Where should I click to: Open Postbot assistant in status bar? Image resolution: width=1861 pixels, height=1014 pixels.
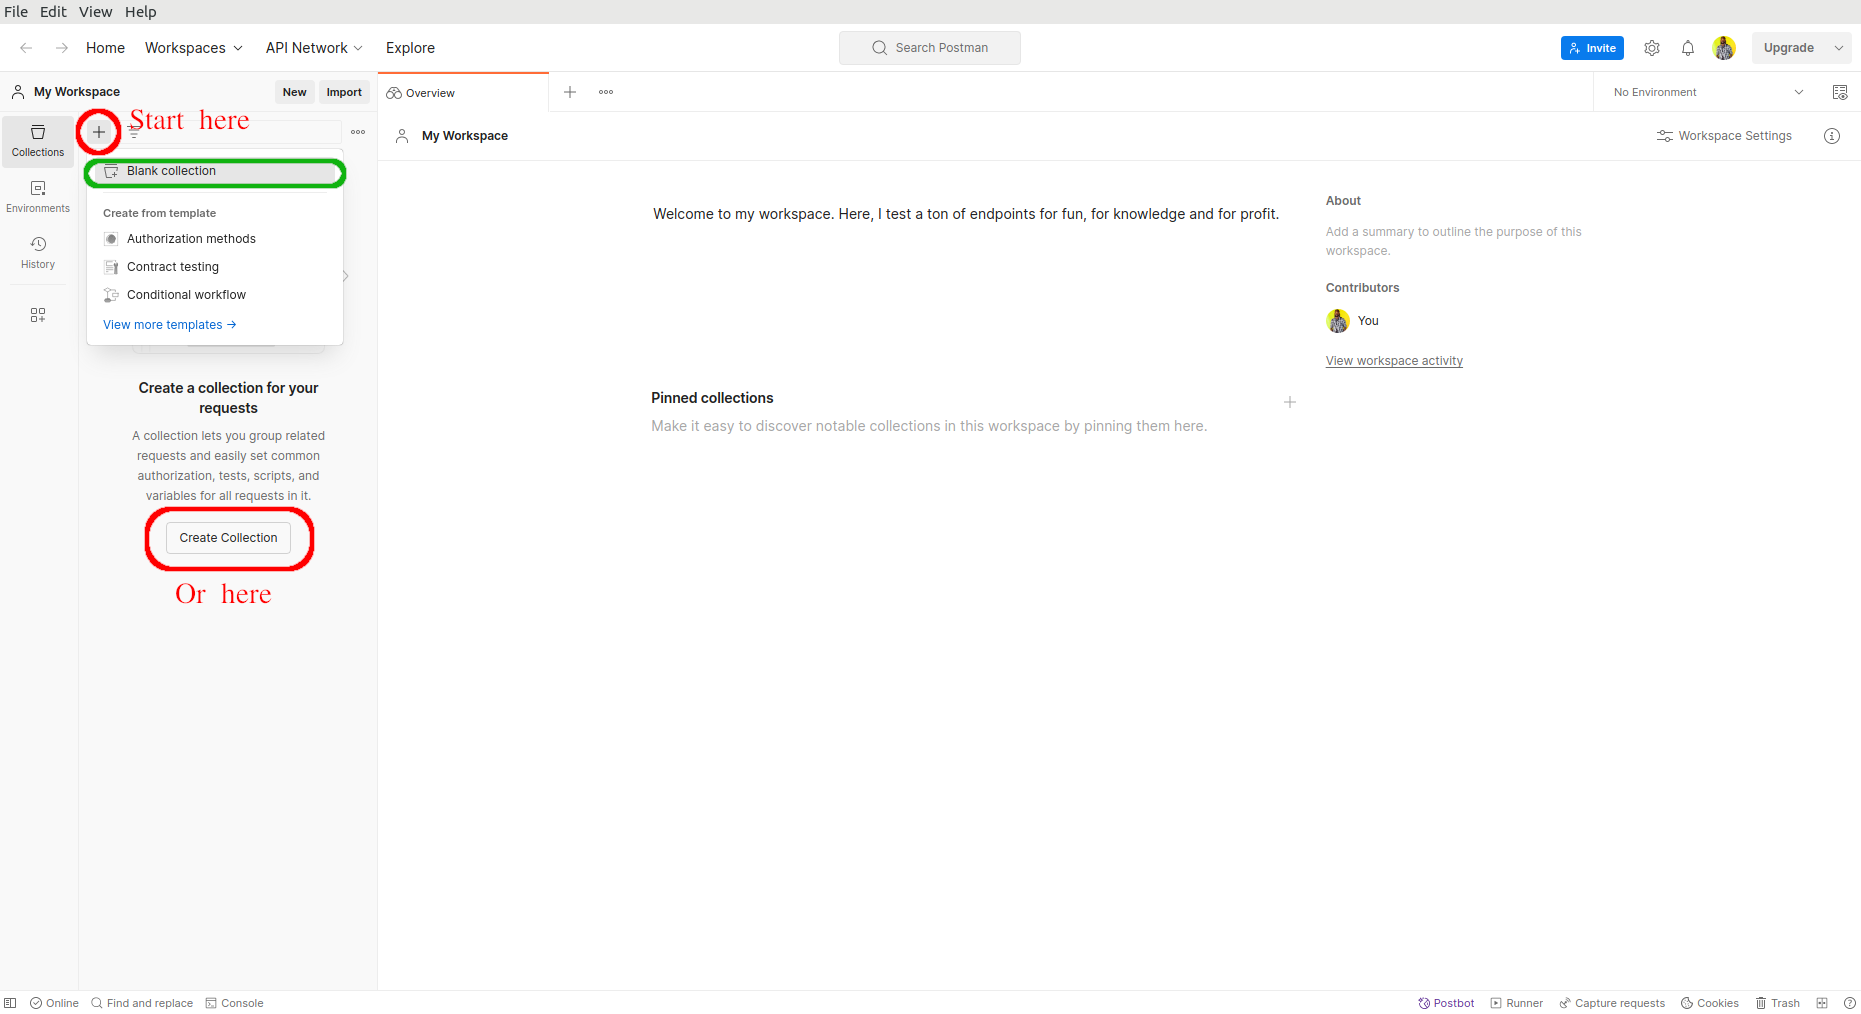tap(1446, 1003)
